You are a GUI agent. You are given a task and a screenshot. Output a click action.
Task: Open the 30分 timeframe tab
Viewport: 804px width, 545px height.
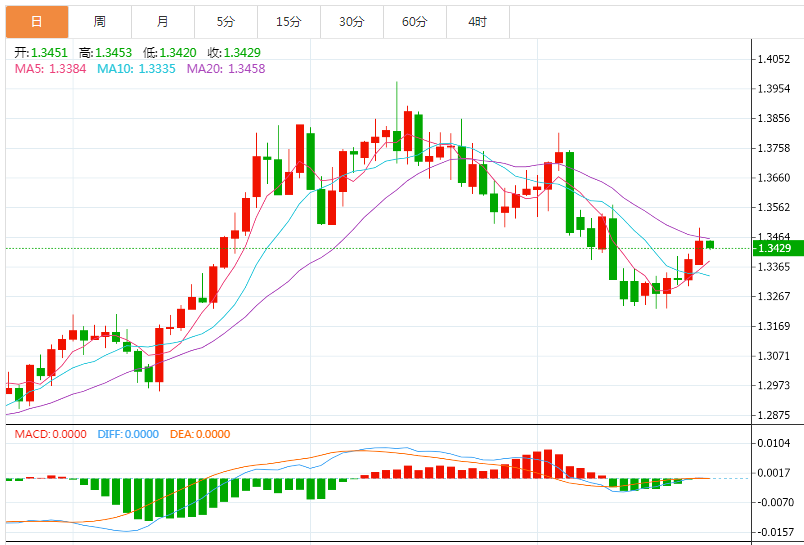click(x=352, y=22)
